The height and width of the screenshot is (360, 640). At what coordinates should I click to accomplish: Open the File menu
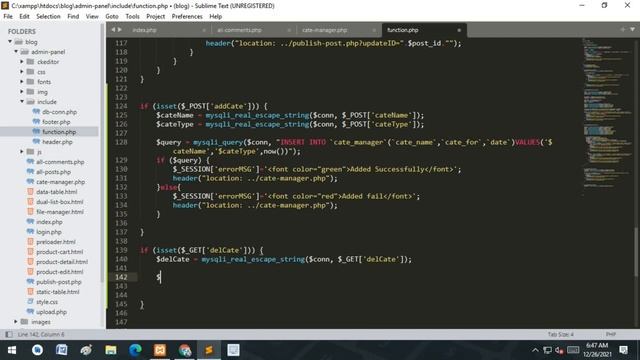click(8, 16)
